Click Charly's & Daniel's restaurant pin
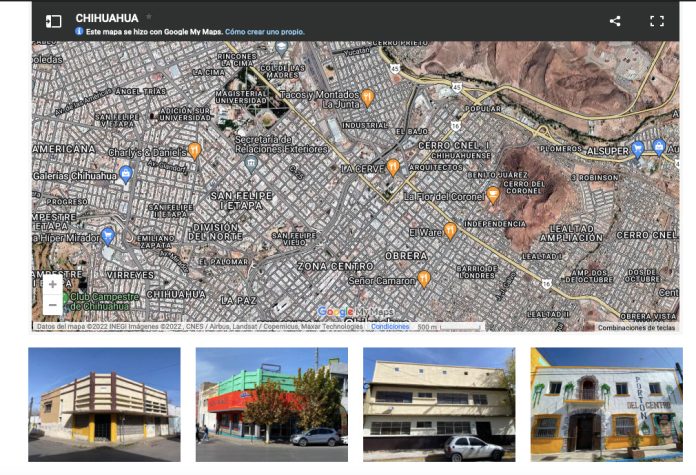The width and height of the screenshot is (696, 475). point(195,150)
